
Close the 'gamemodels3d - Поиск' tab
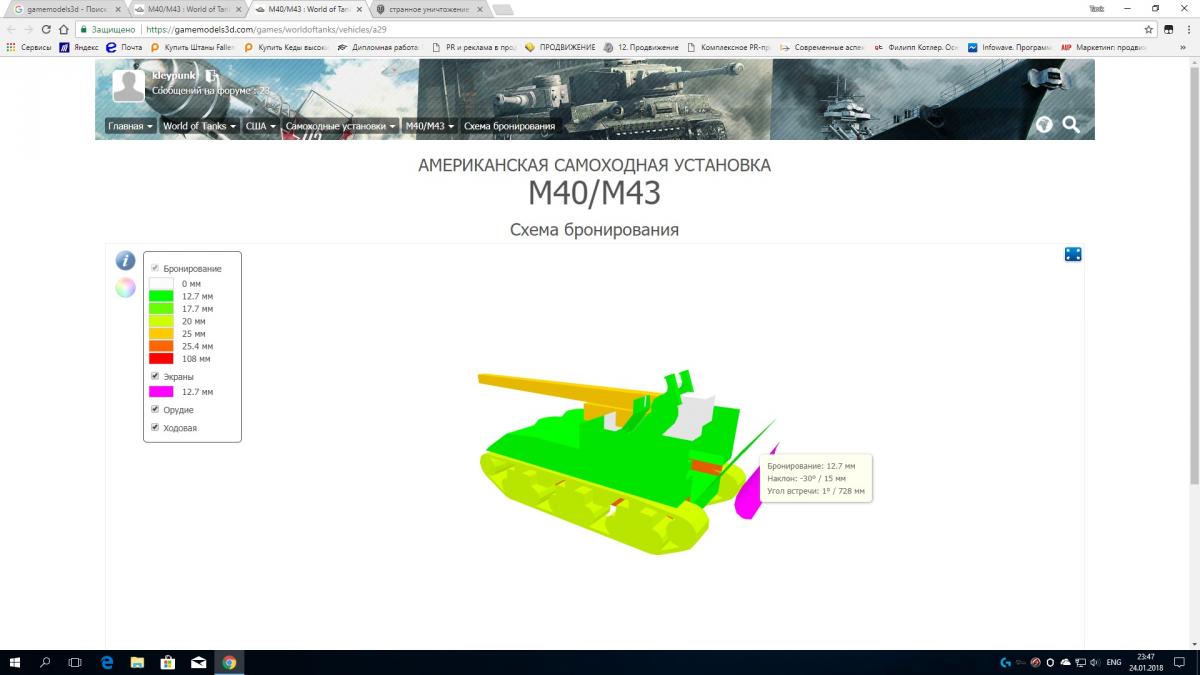pyautogui.click(x=117, y=8)
